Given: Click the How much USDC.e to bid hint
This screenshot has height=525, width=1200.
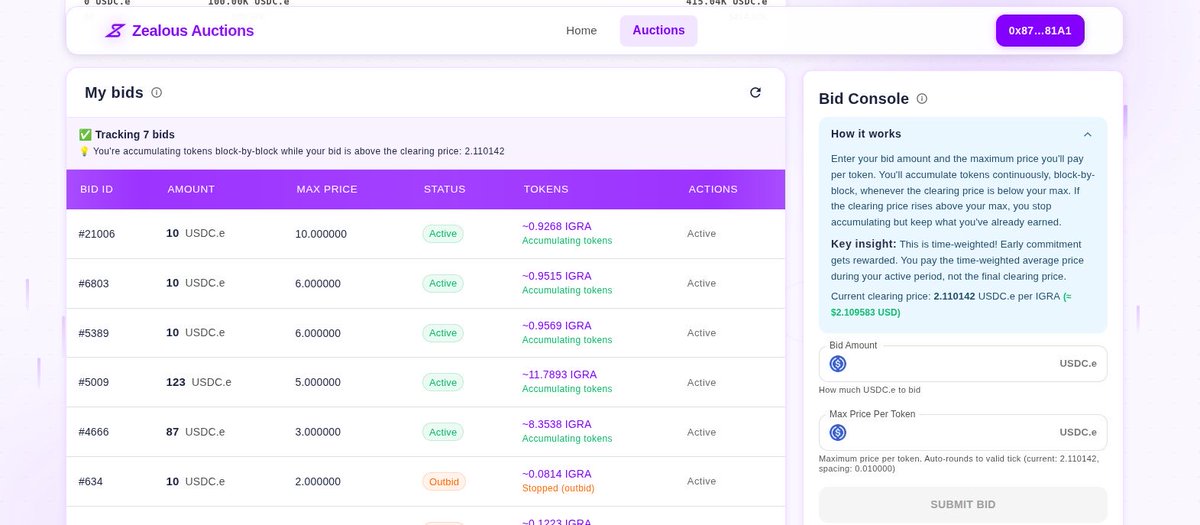Looking at the screenshot, I should [870, 389].
